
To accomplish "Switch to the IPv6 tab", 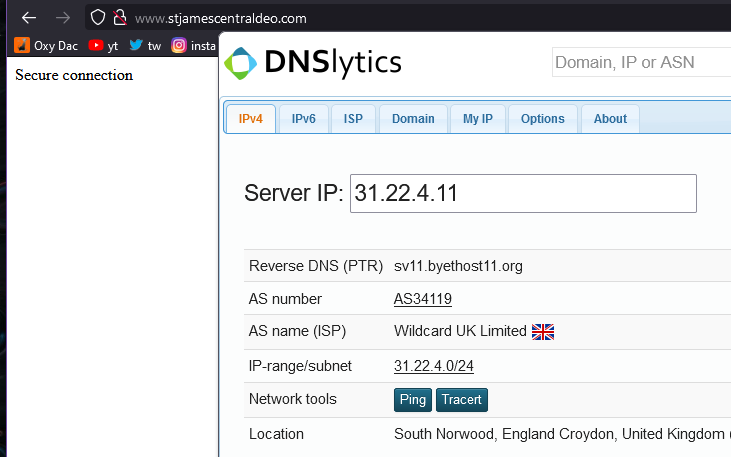I will [303, 119].
